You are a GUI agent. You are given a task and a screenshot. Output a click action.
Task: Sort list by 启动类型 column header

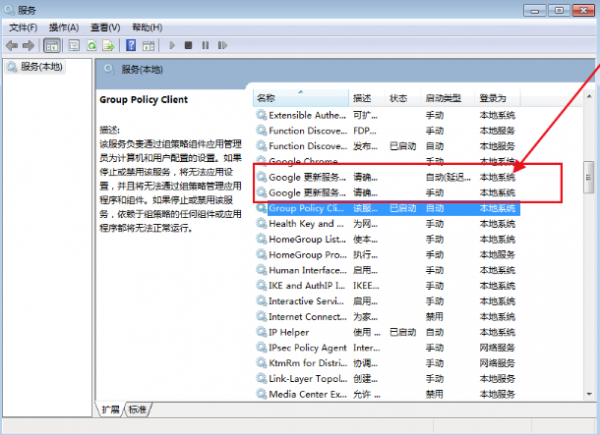click(444, 98)
